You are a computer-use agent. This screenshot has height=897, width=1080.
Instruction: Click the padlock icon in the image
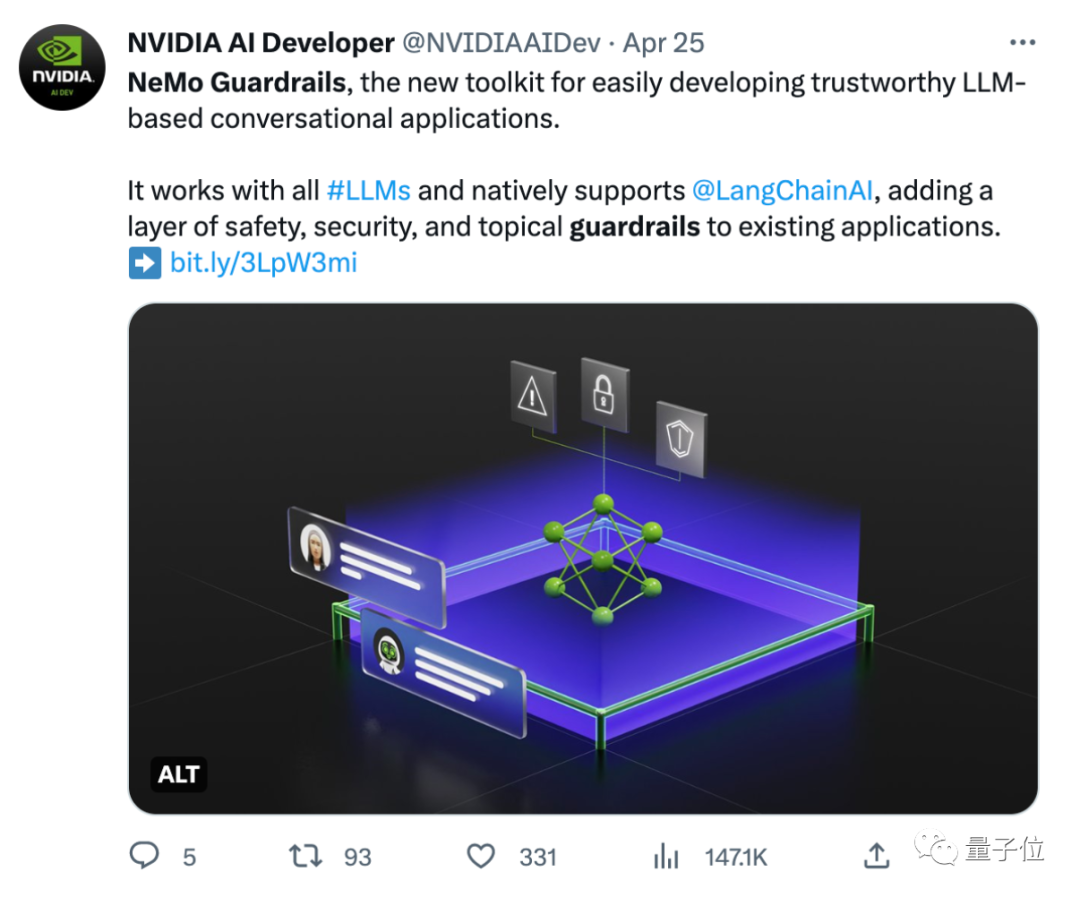click(603, 394)
